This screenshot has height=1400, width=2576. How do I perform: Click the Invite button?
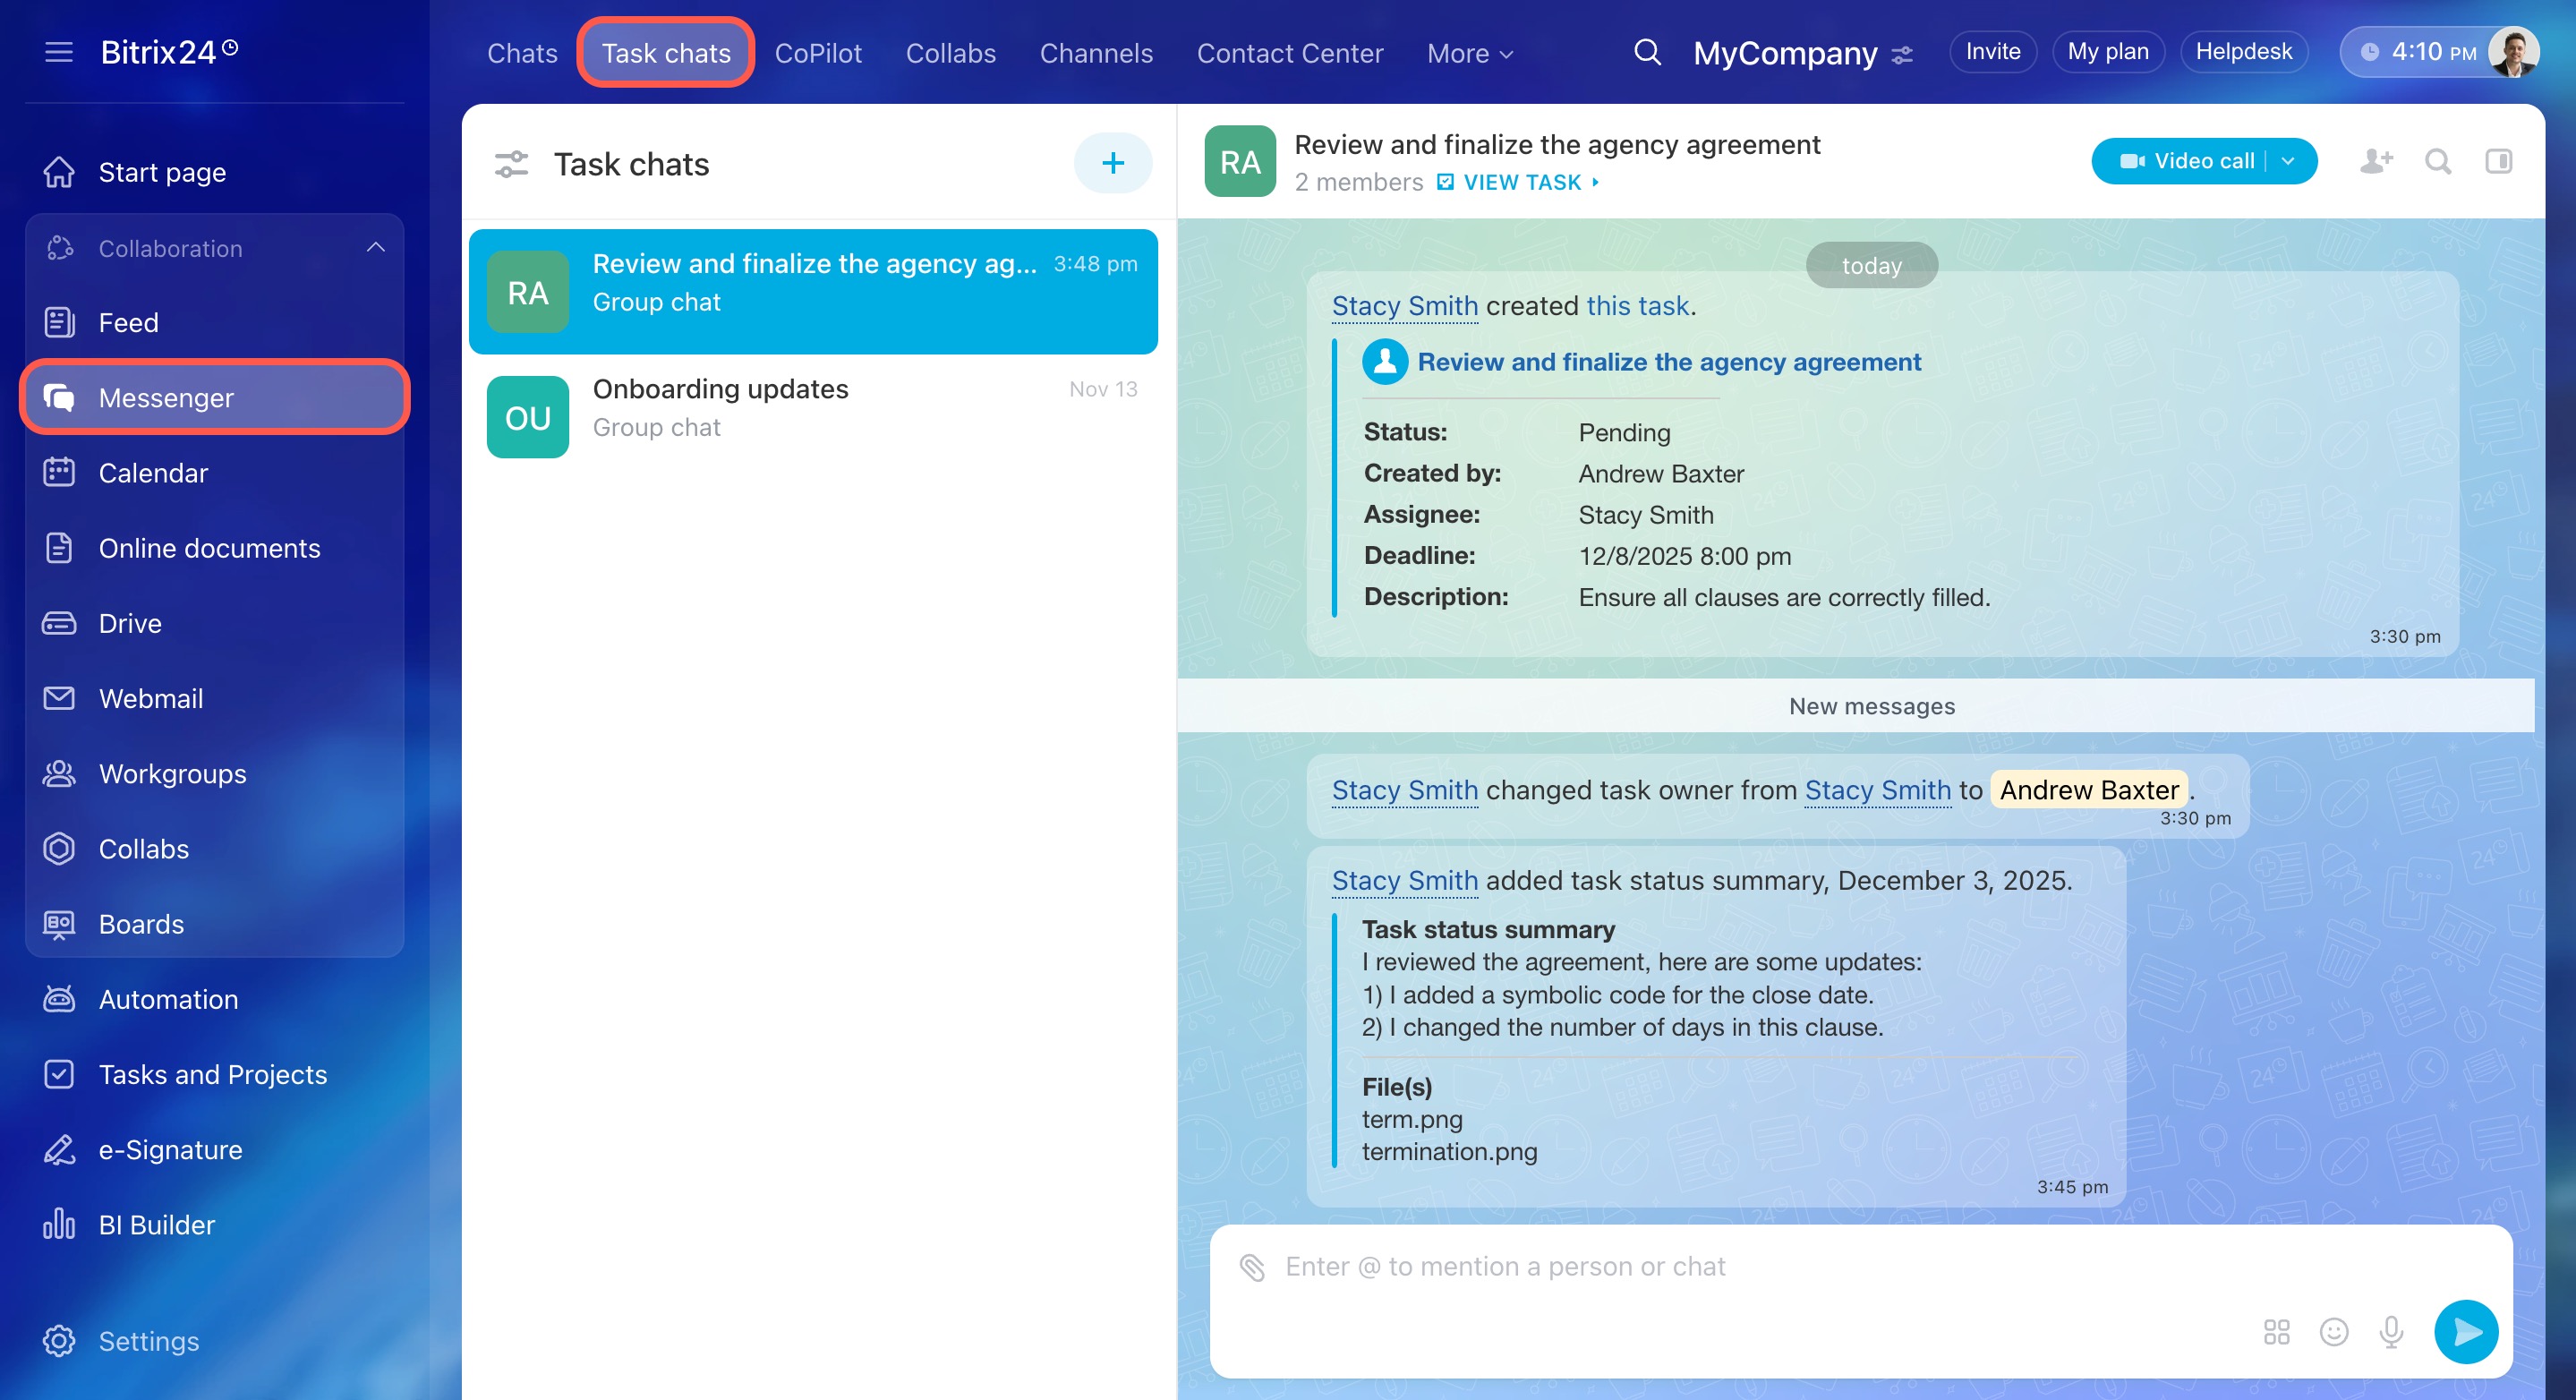[x=1992, y=51]
